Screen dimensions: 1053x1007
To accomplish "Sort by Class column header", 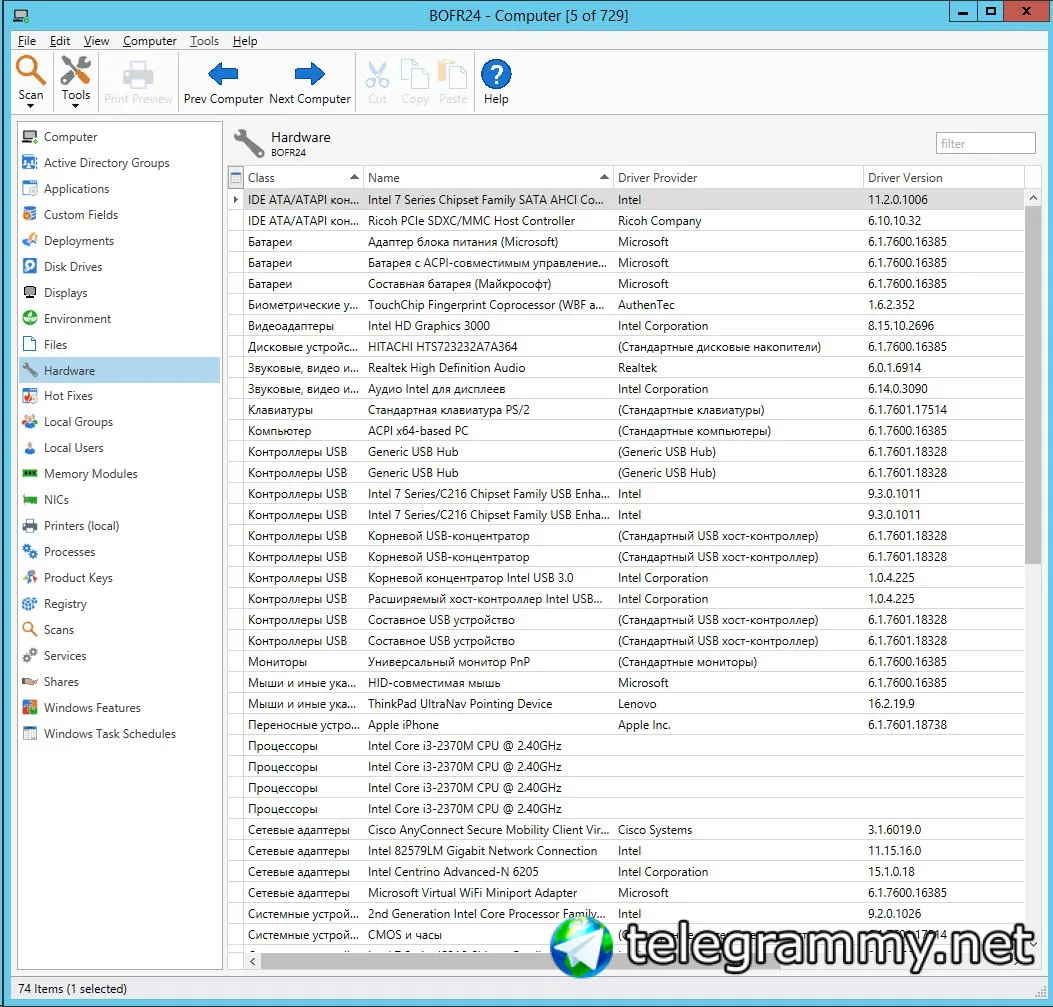I will (x=304, y=178).
